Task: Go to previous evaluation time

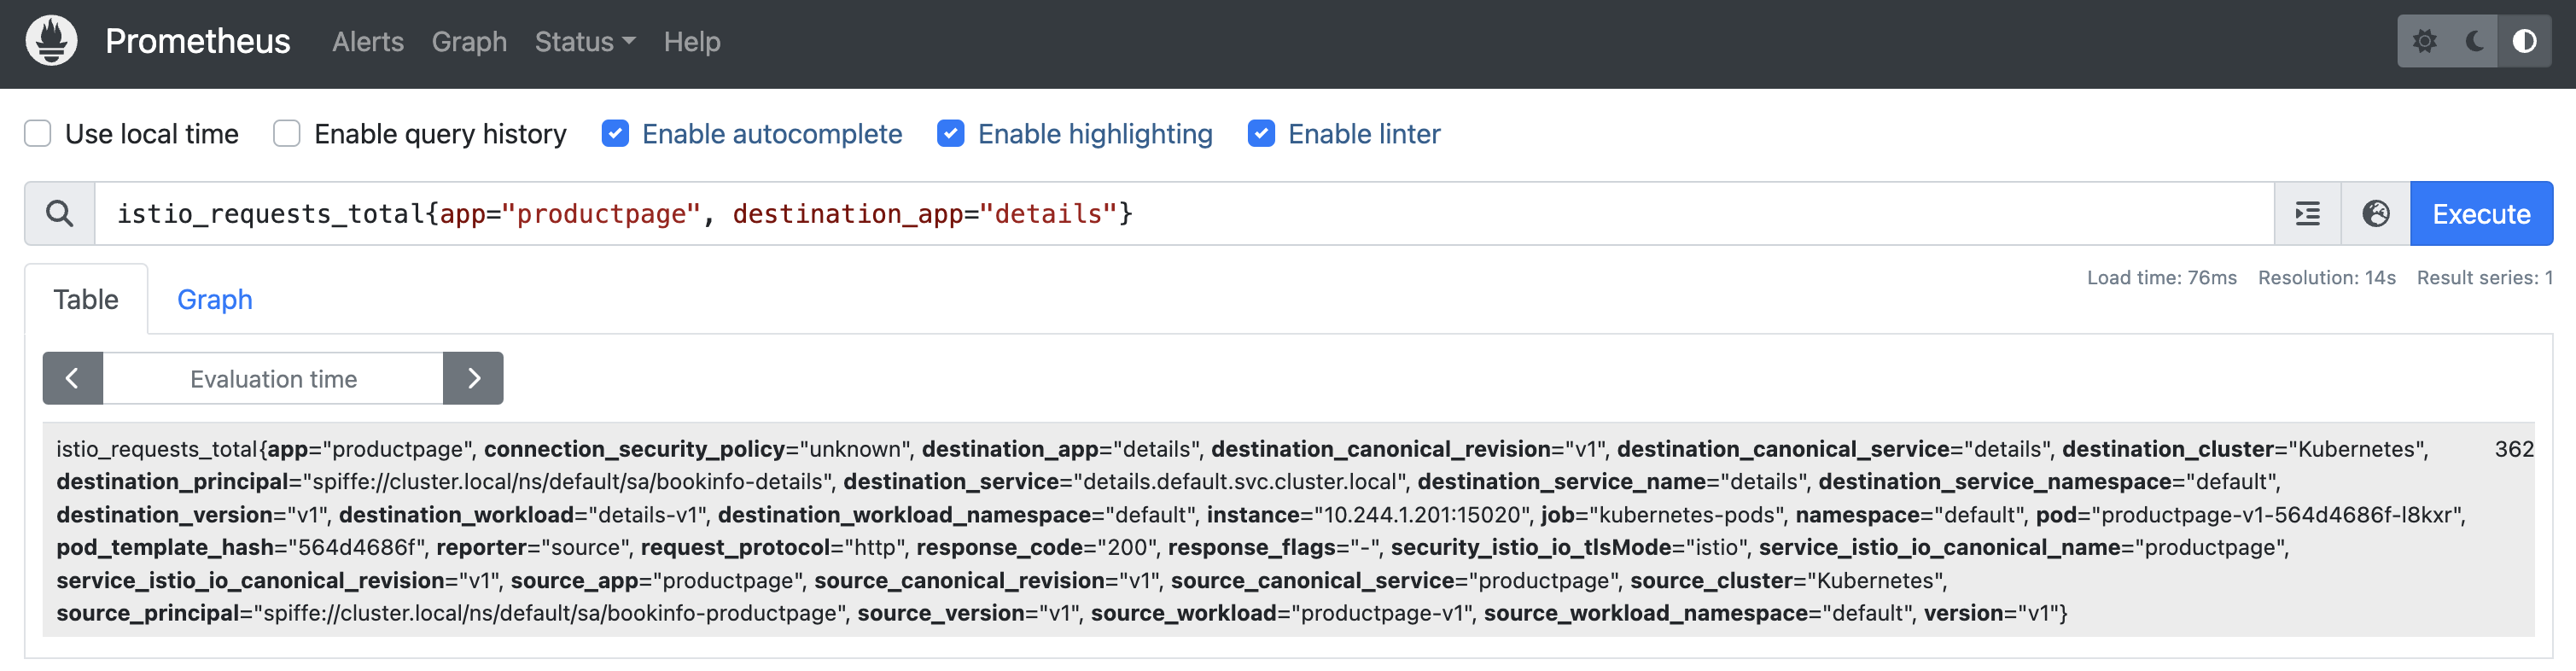Action: [72, 378]
